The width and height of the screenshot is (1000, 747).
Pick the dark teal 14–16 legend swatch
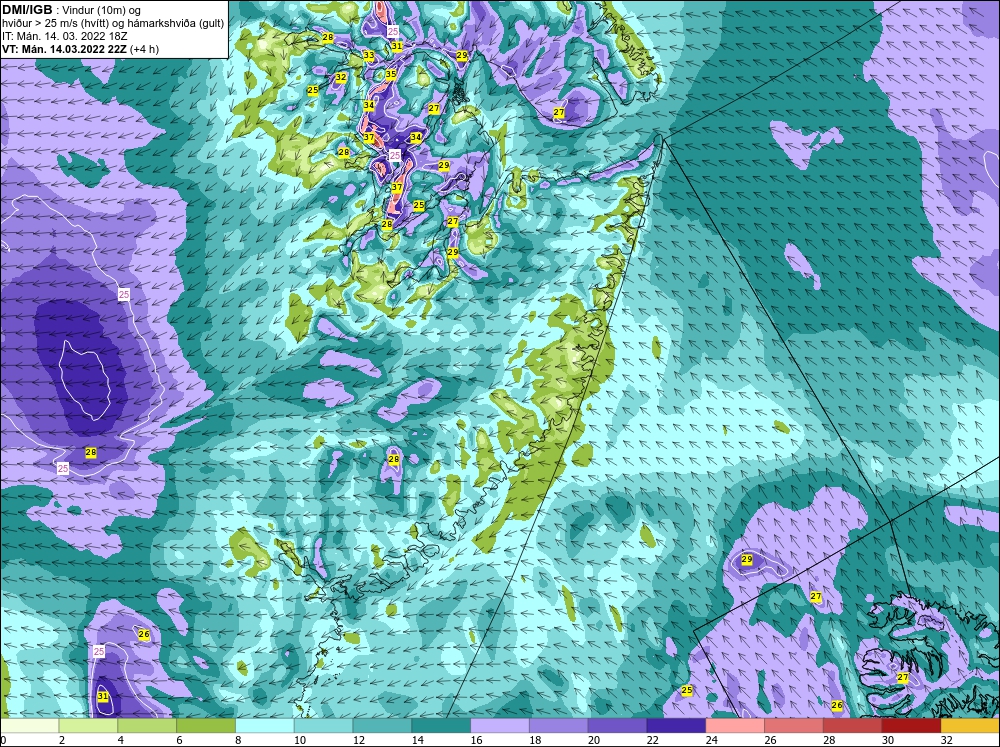click(x=441, y=725)
